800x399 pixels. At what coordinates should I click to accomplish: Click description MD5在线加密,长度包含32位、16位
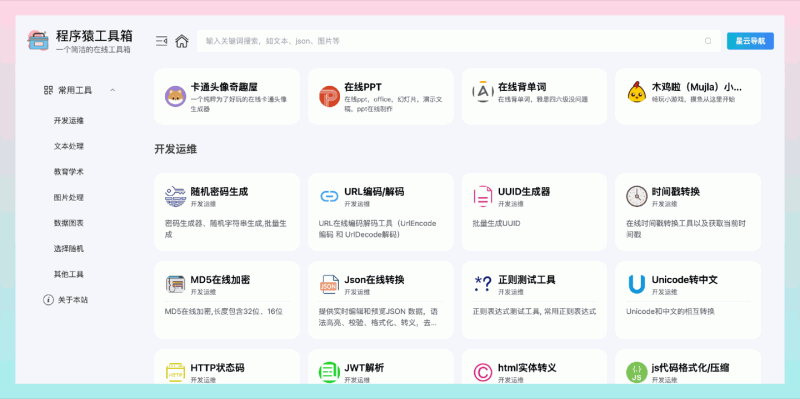[x=224, y=311]
